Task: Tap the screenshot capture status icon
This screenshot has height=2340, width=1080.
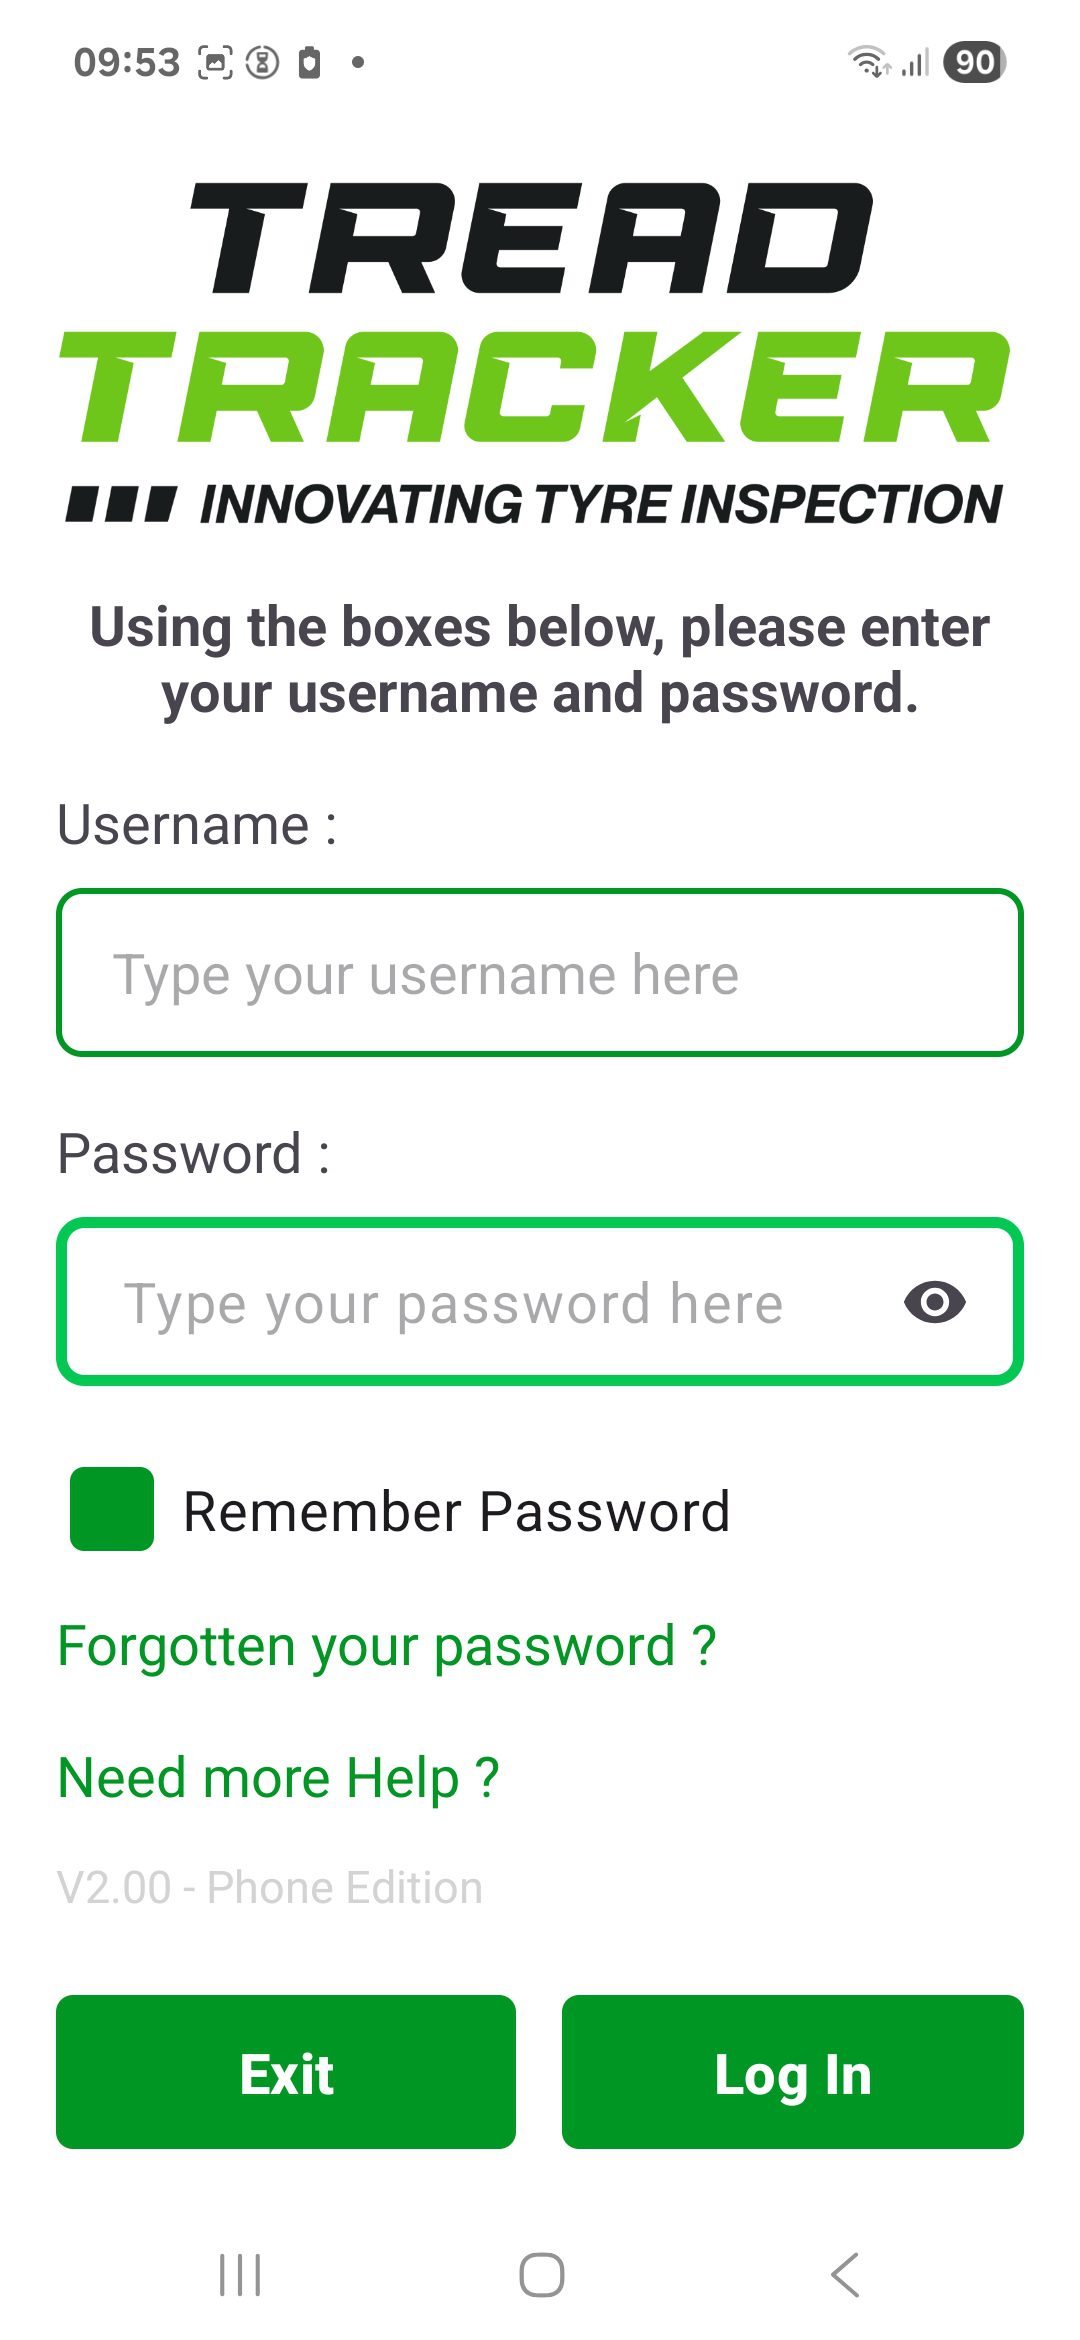Action: pyautogui.click(x=215, y=62)
